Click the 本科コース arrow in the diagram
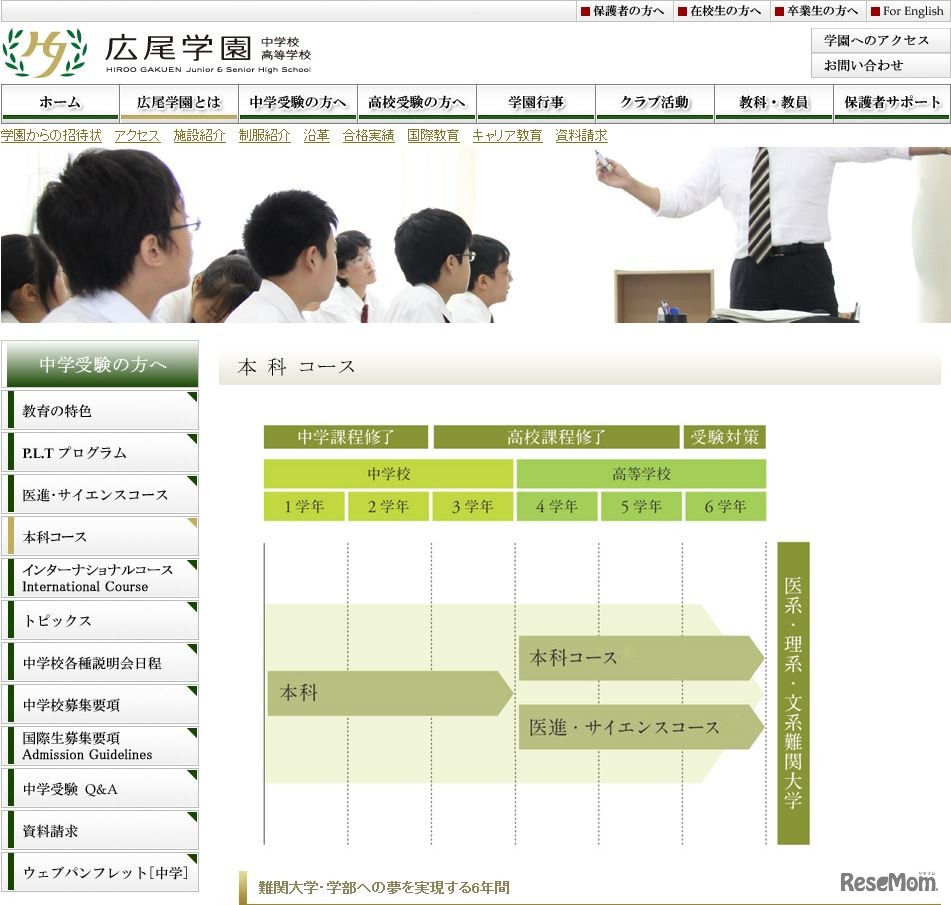The height and width of the screenshot is (905, 951). pos(640,658)
